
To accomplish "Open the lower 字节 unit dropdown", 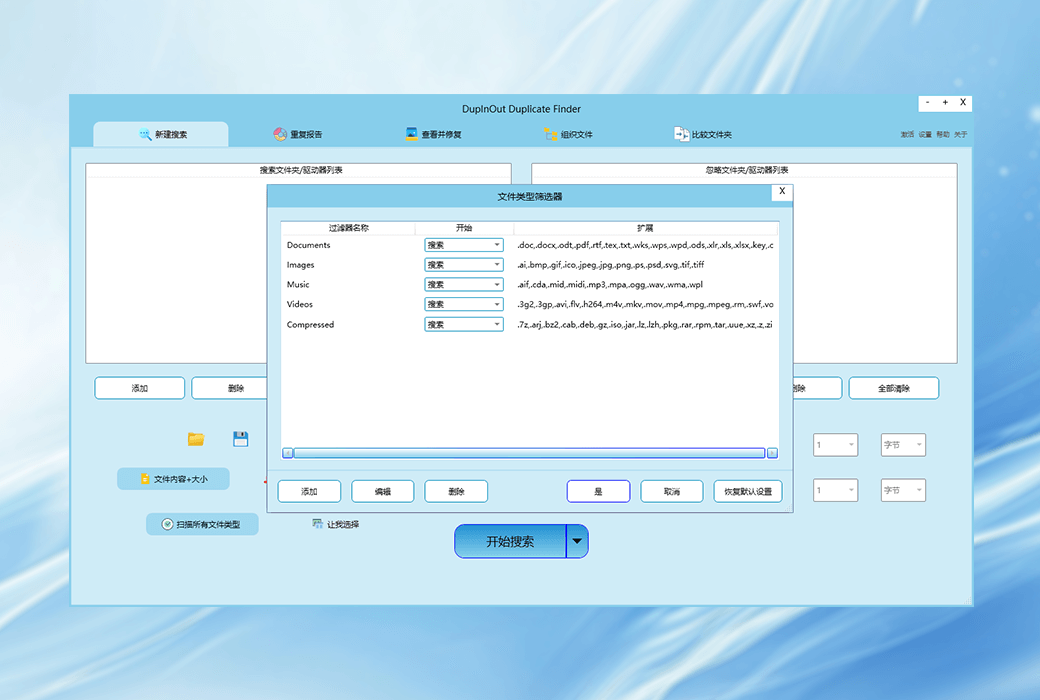I will click(x=903, y=490).
